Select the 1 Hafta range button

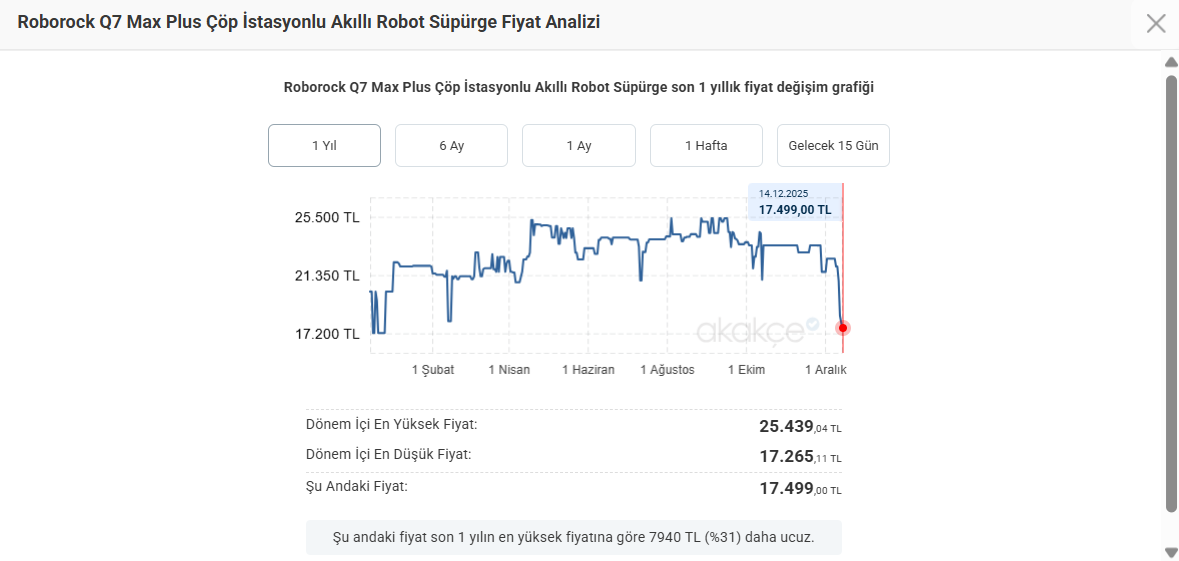click(706, 146)
